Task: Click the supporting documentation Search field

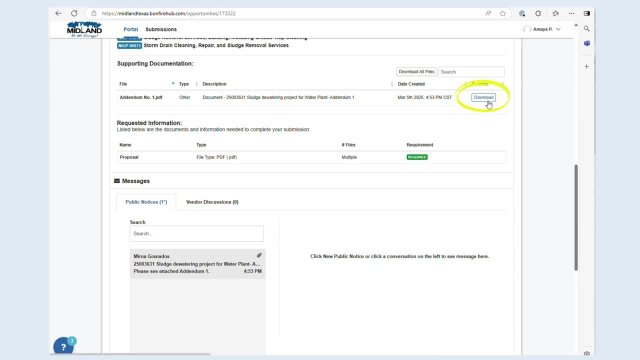Action: [x=471, y=72]
